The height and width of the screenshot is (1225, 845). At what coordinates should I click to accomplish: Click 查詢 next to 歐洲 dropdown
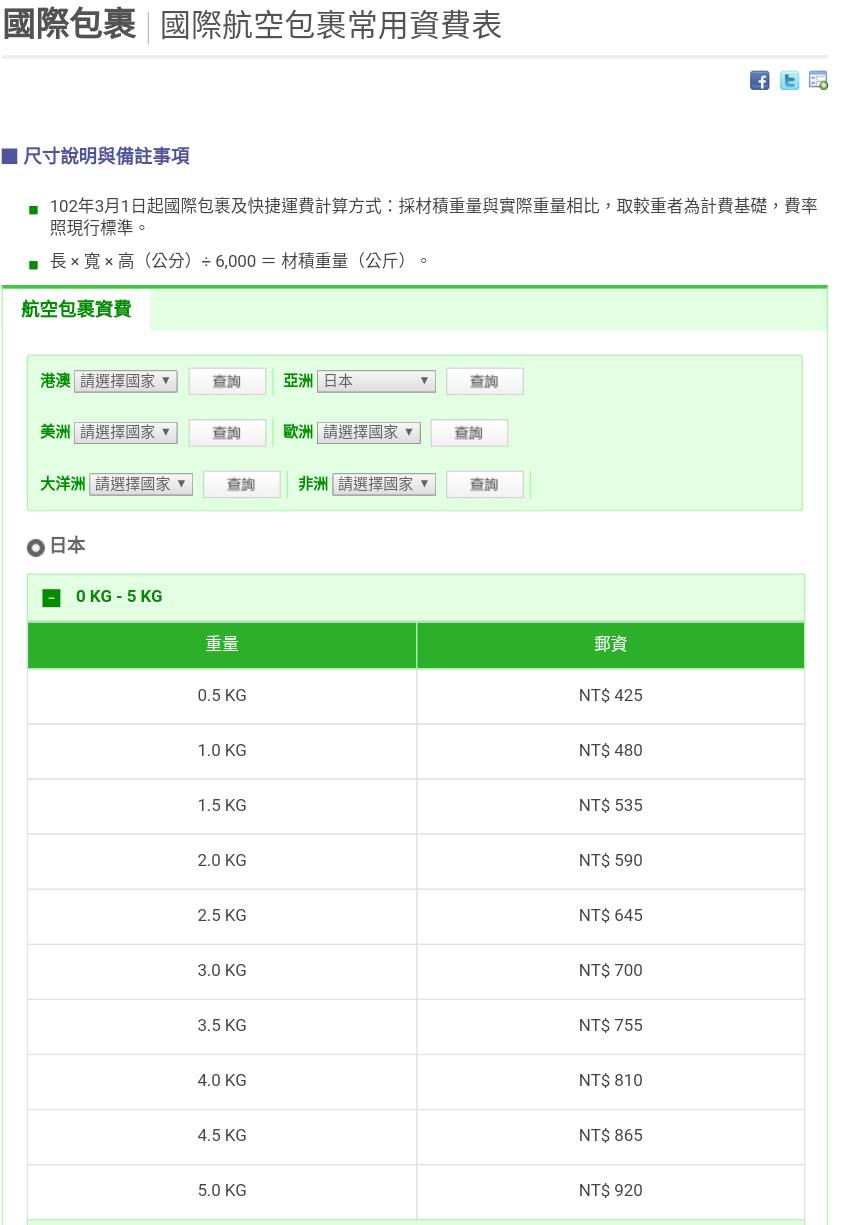coord(468,433)
